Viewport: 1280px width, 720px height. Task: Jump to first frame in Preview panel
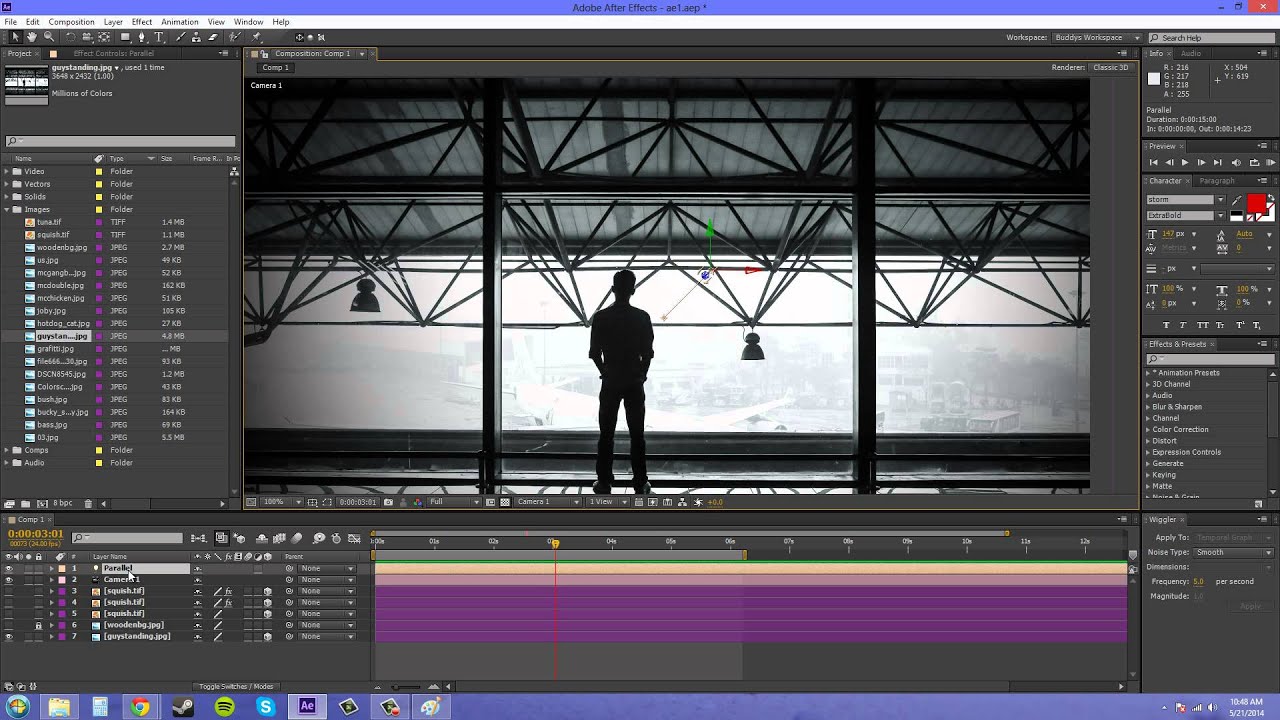pos(1153,162)
